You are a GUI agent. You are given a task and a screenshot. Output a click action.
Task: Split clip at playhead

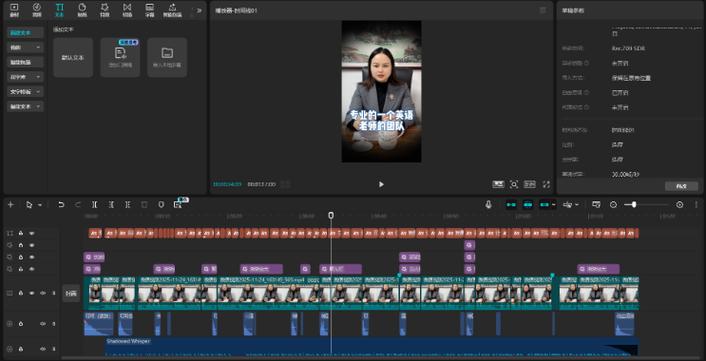coord(95,204)
